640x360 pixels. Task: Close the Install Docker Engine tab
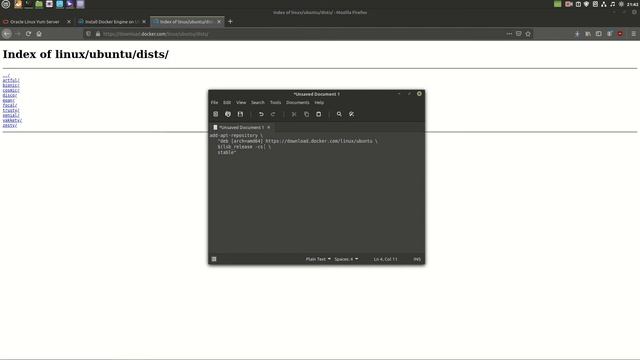tap(144, 22)
